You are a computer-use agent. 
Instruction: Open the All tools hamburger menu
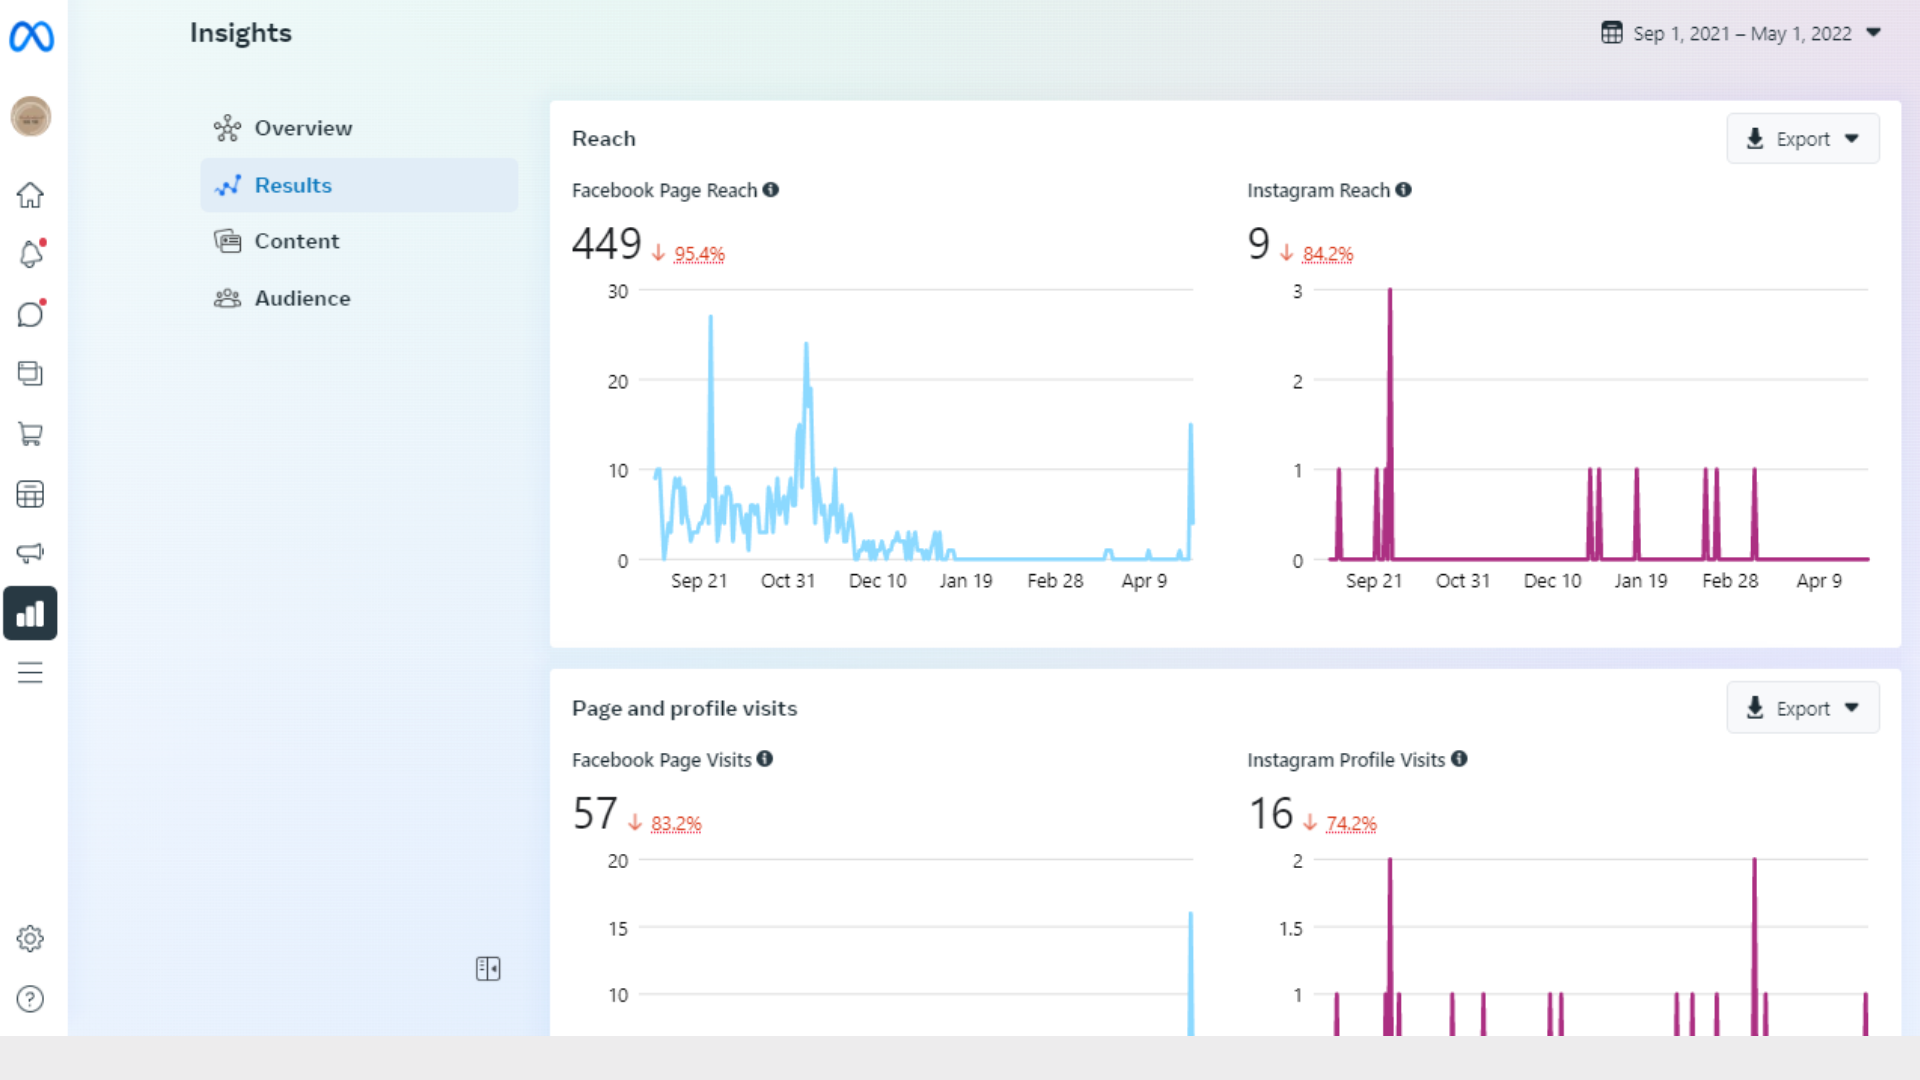(30, 673)
